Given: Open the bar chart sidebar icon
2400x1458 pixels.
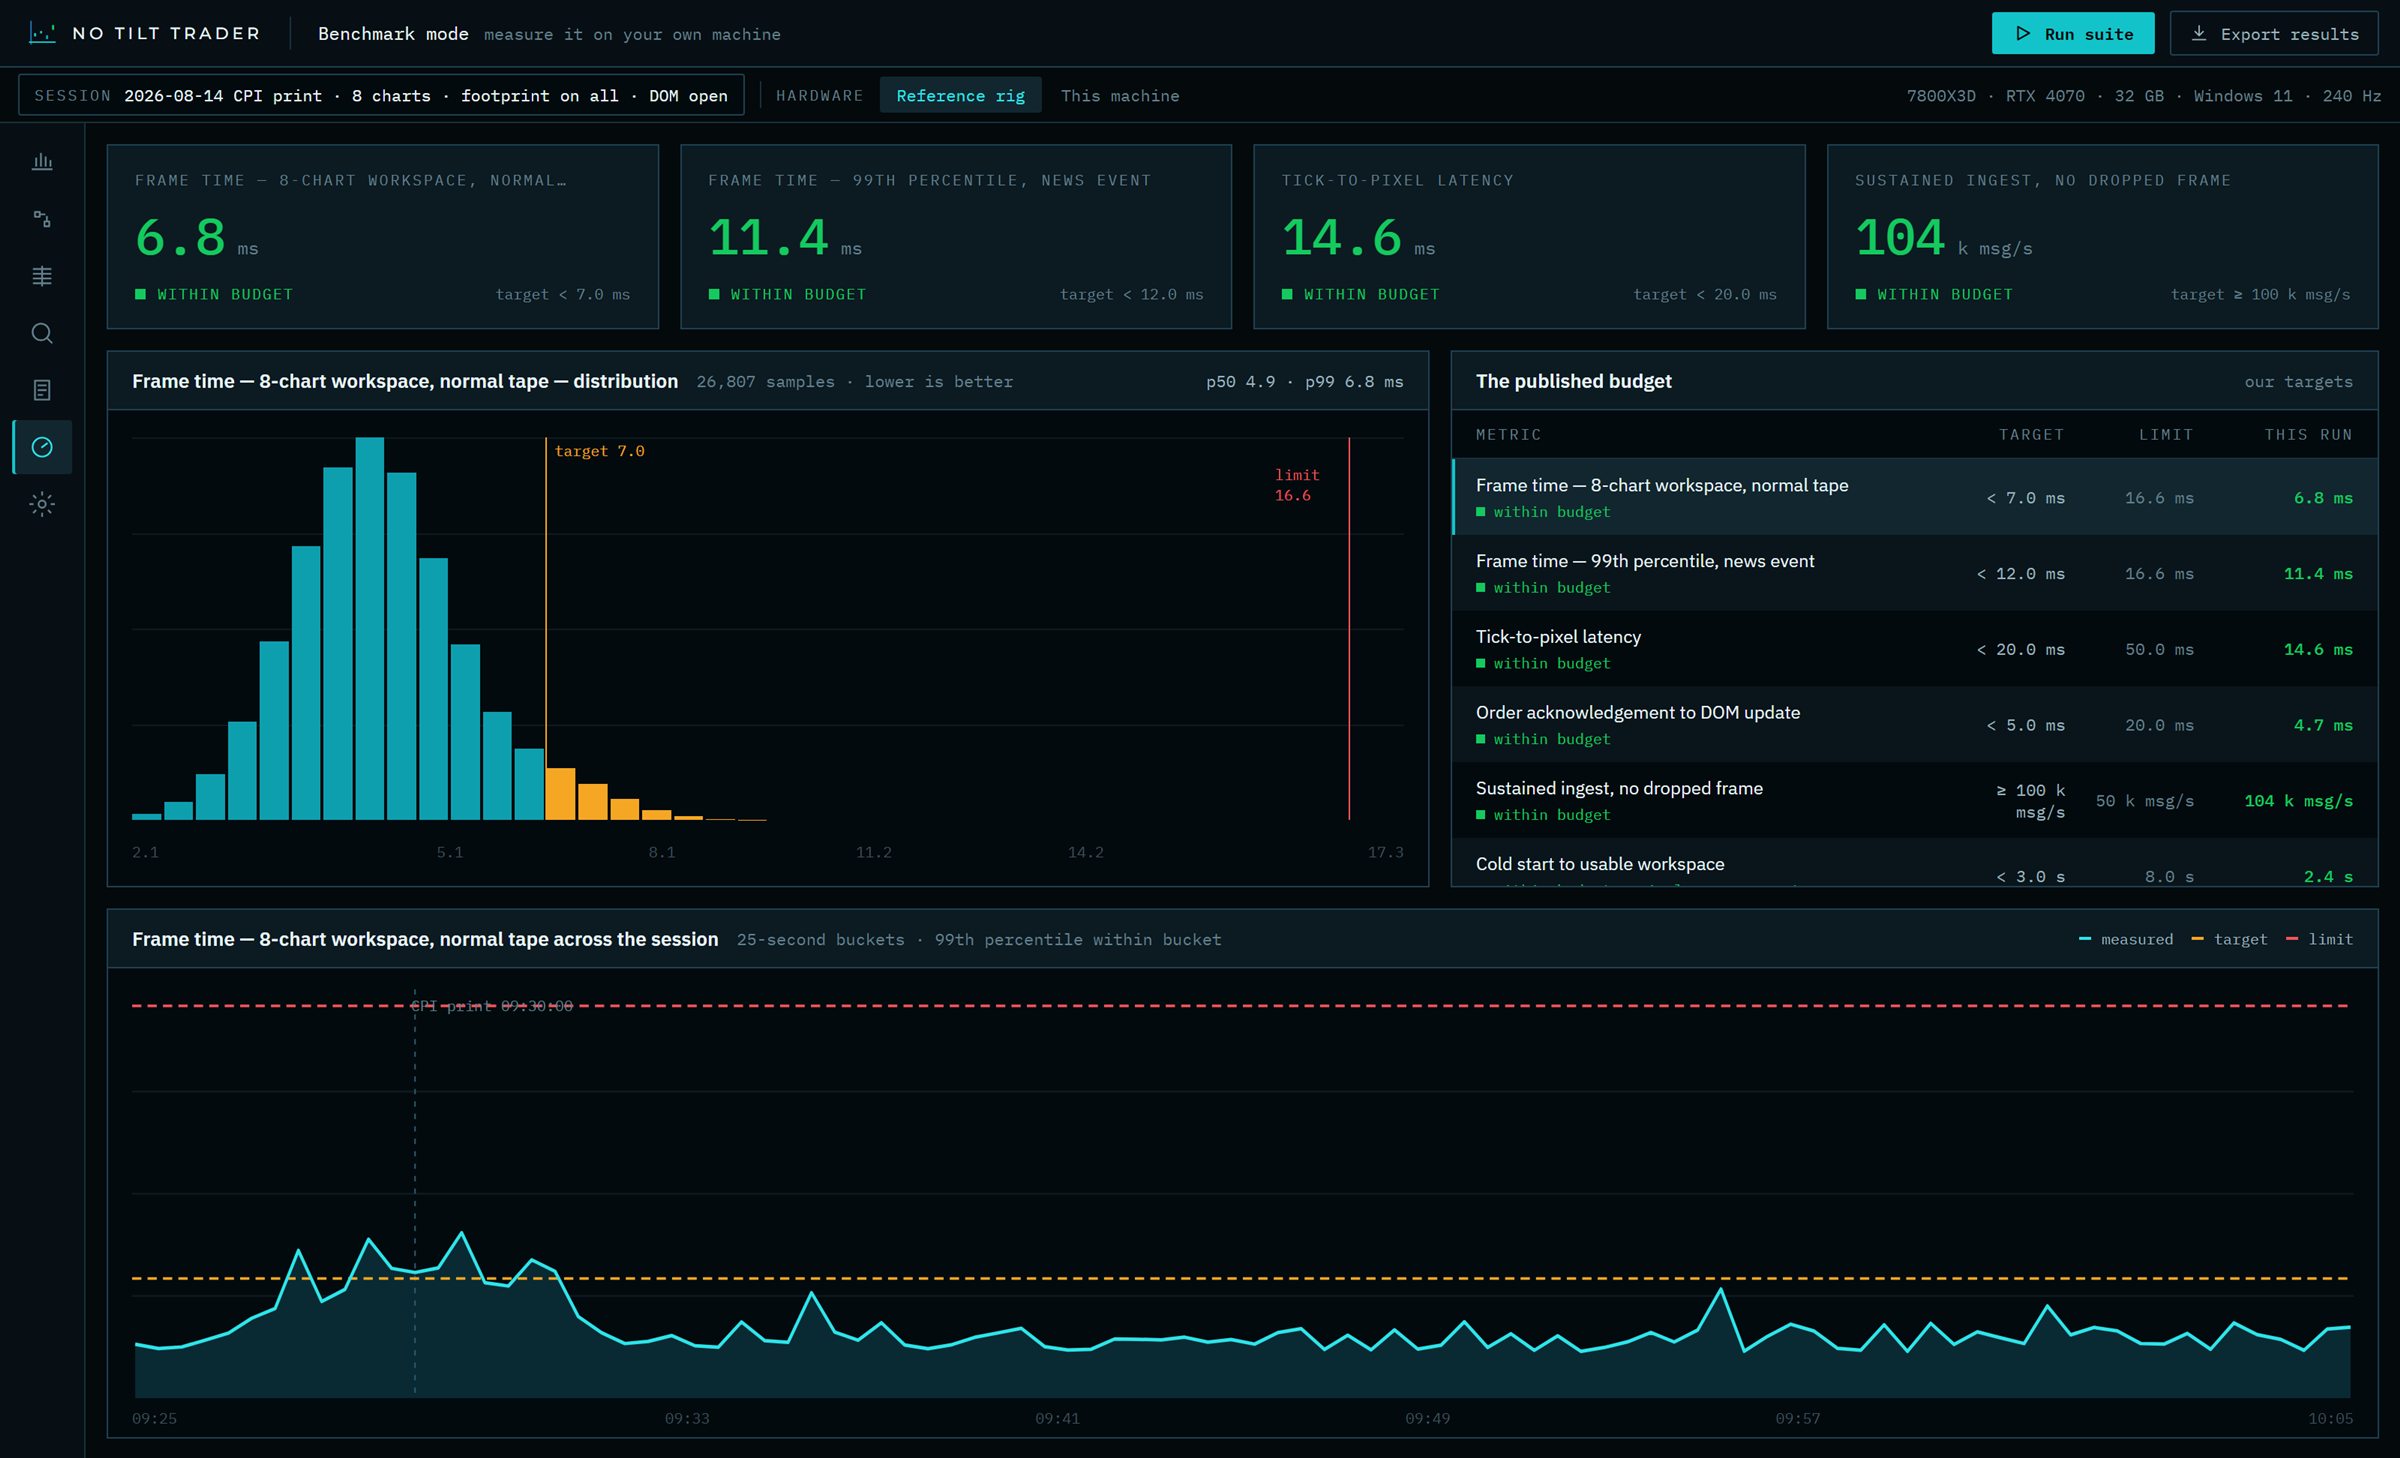Looking at the screenshot, I should (42, 161).
